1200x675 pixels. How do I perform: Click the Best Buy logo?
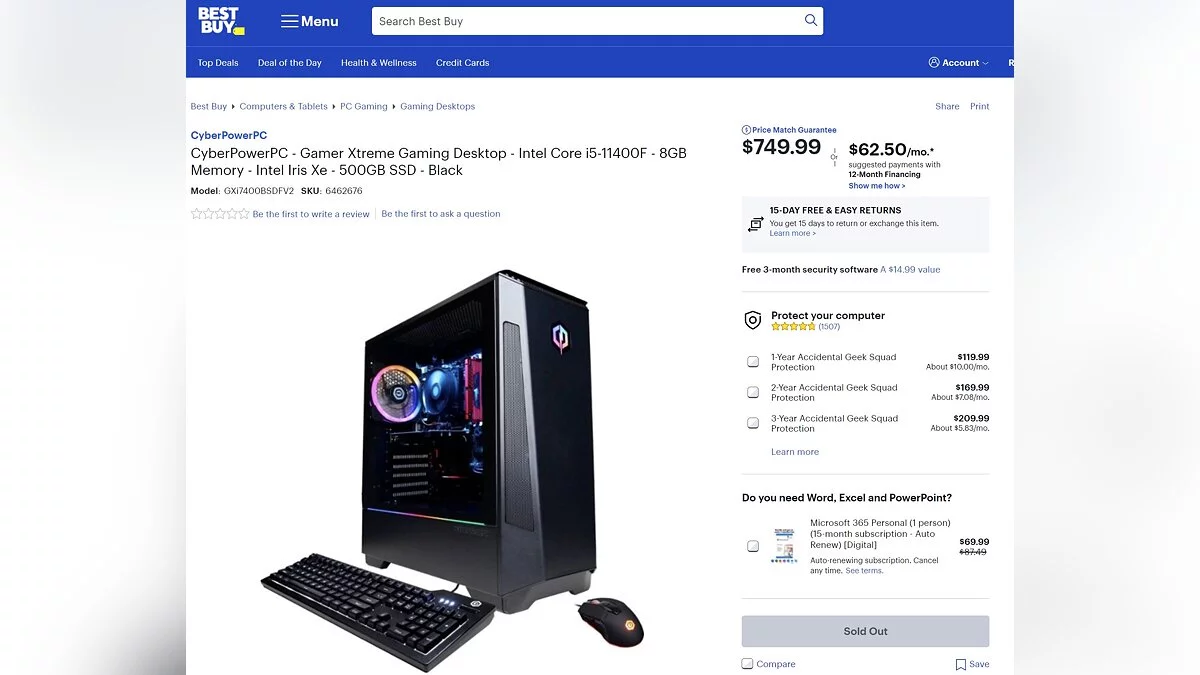point(220,21)
